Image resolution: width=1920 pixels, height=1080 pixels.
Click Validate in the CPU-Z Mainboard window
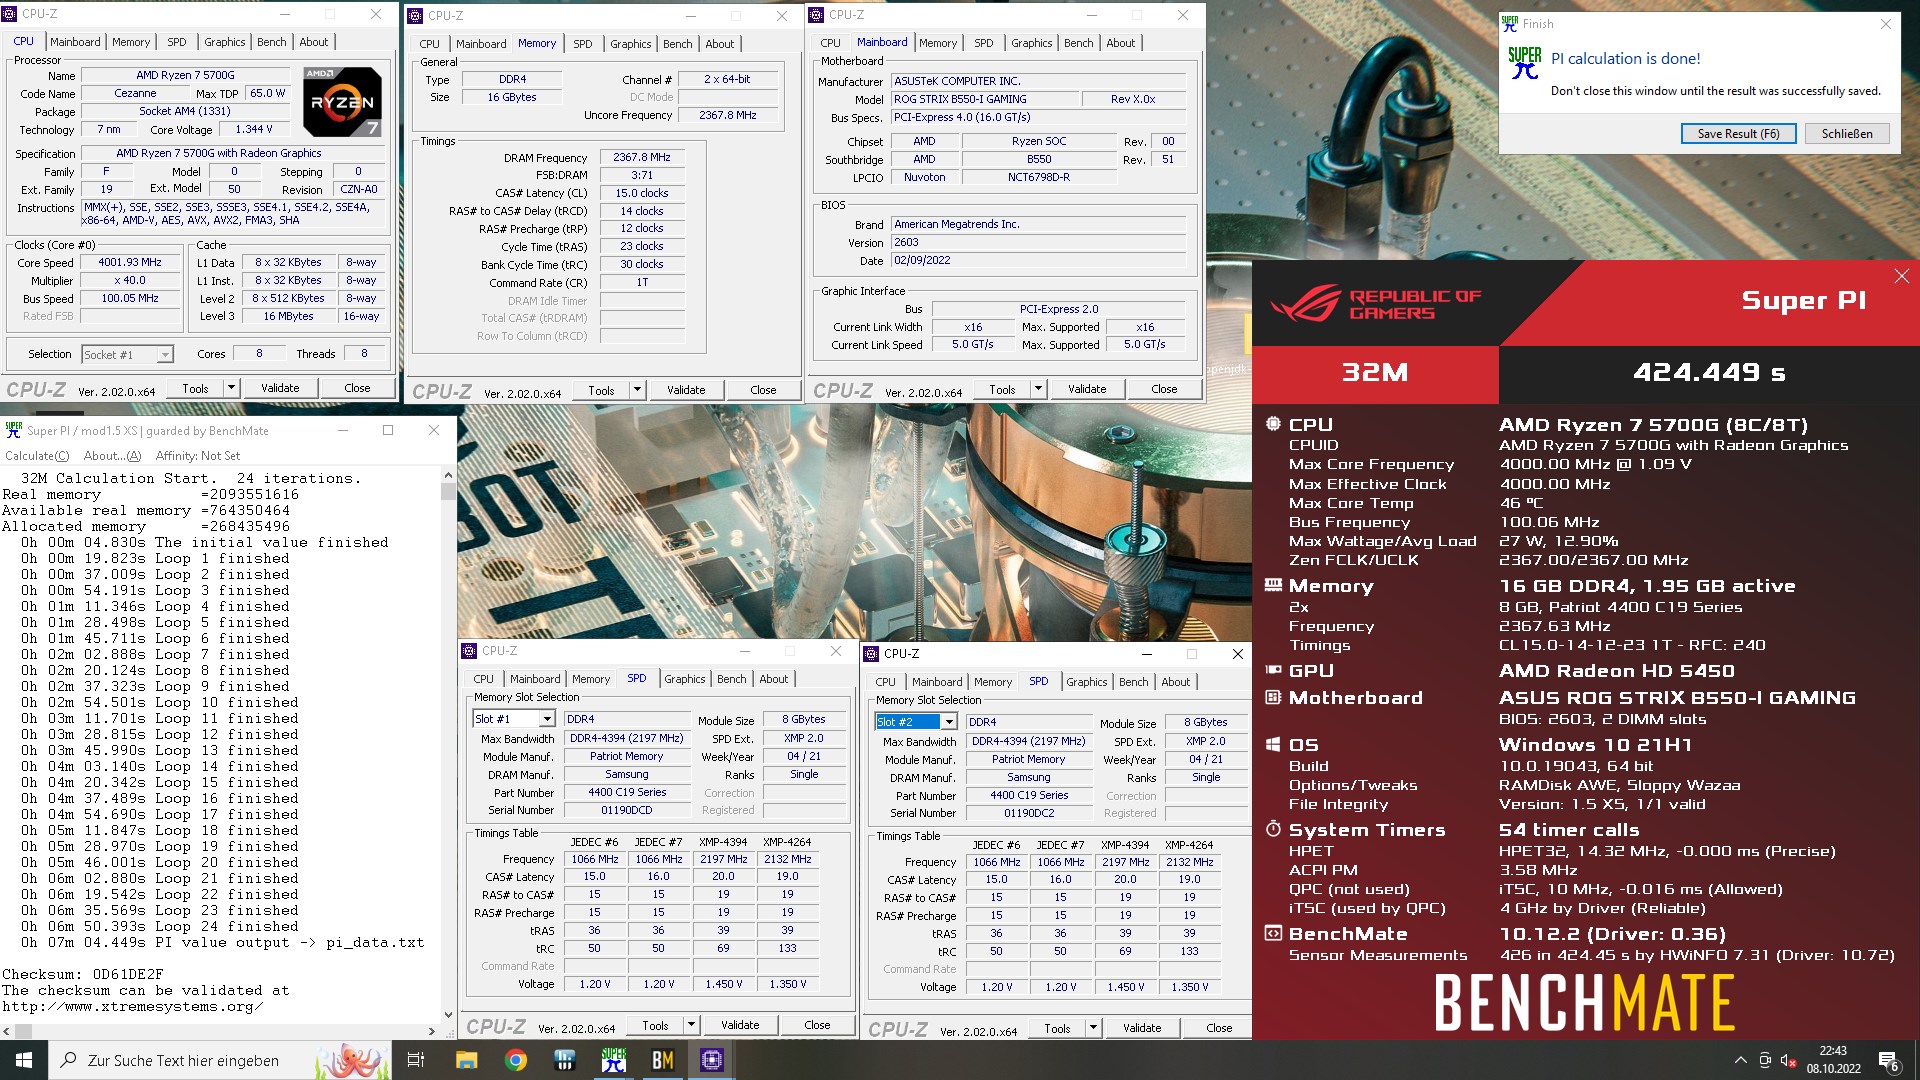pyautogui.click(x=1087, y=389)
